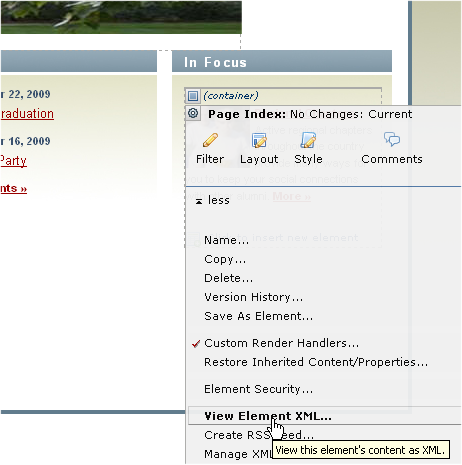The height and width of the screenshot is (465, 462).
Task: Click the insert new element icon
Action: tap(194, 239)
